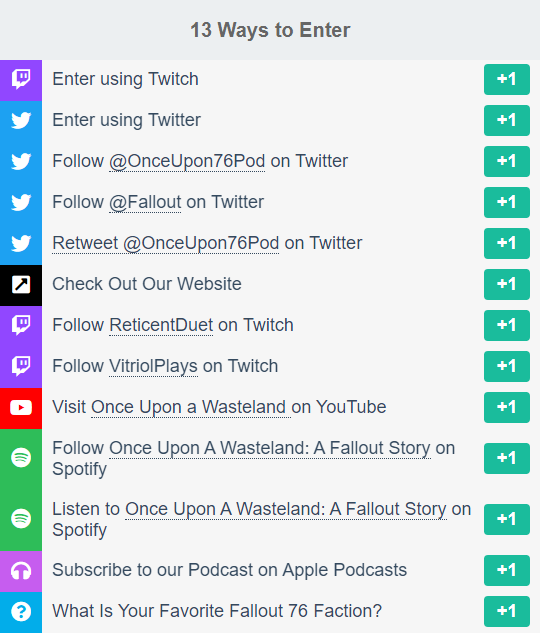Screen dimensions: 540x633
Task: Click +1 button for Subscribe on Apple Podcasts
Action: [507, 570]
